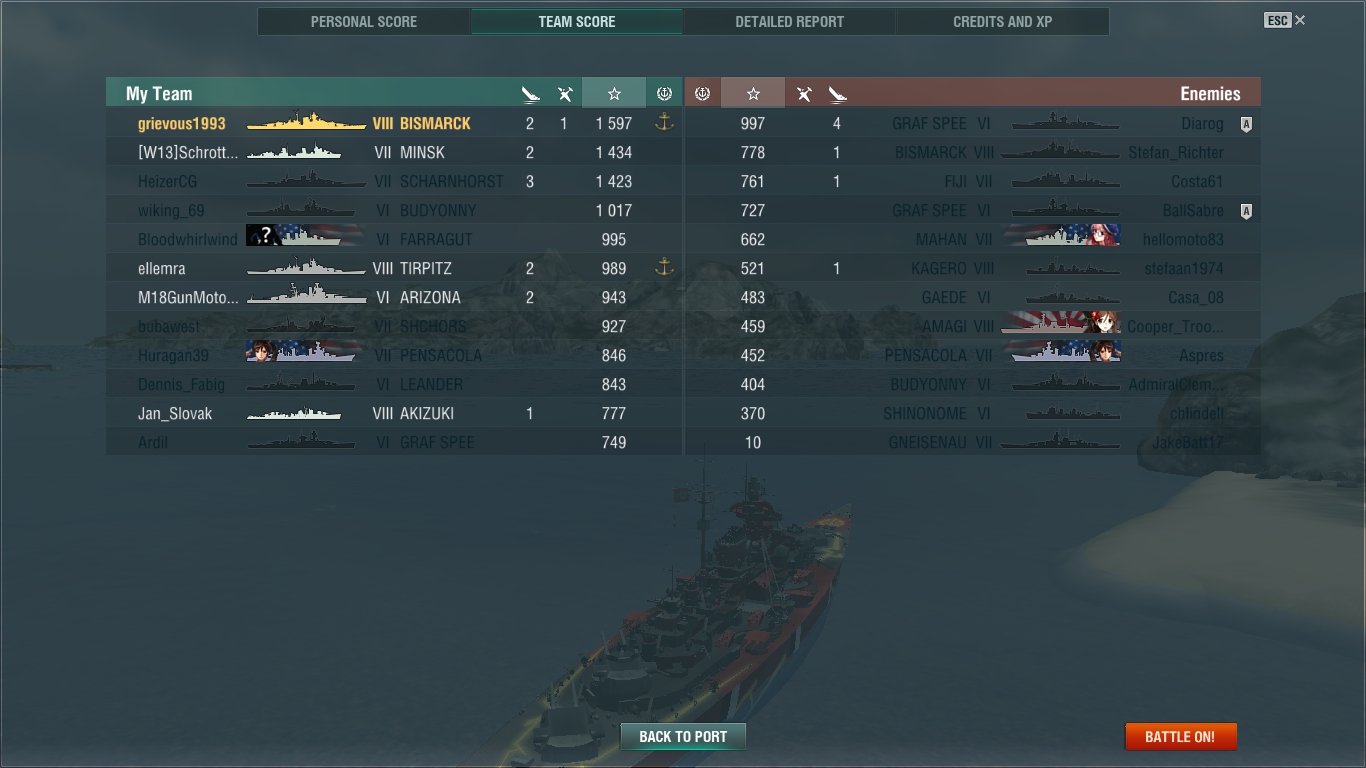Switch to the Detailed Report tab

[789, 21]
